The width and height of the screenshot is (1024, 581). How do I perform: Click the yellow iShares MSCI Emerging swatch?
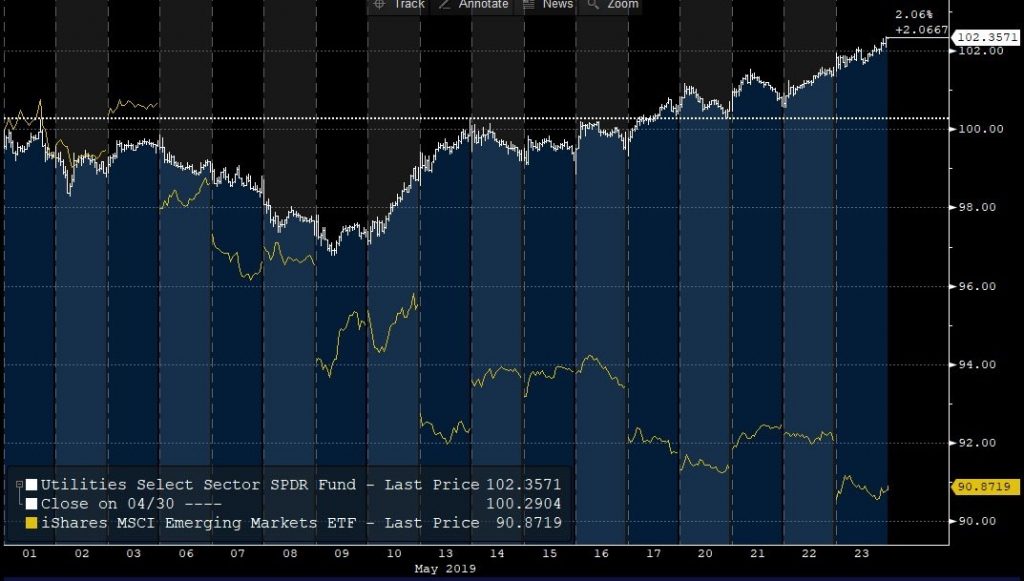31,523
